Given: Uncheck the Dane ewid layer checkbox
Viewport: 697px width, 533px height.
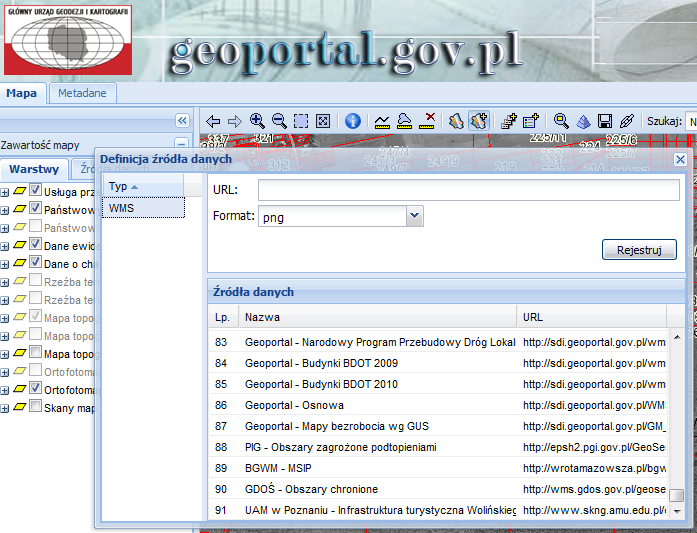Looking at the screenshot, I should tap(36, 244).
